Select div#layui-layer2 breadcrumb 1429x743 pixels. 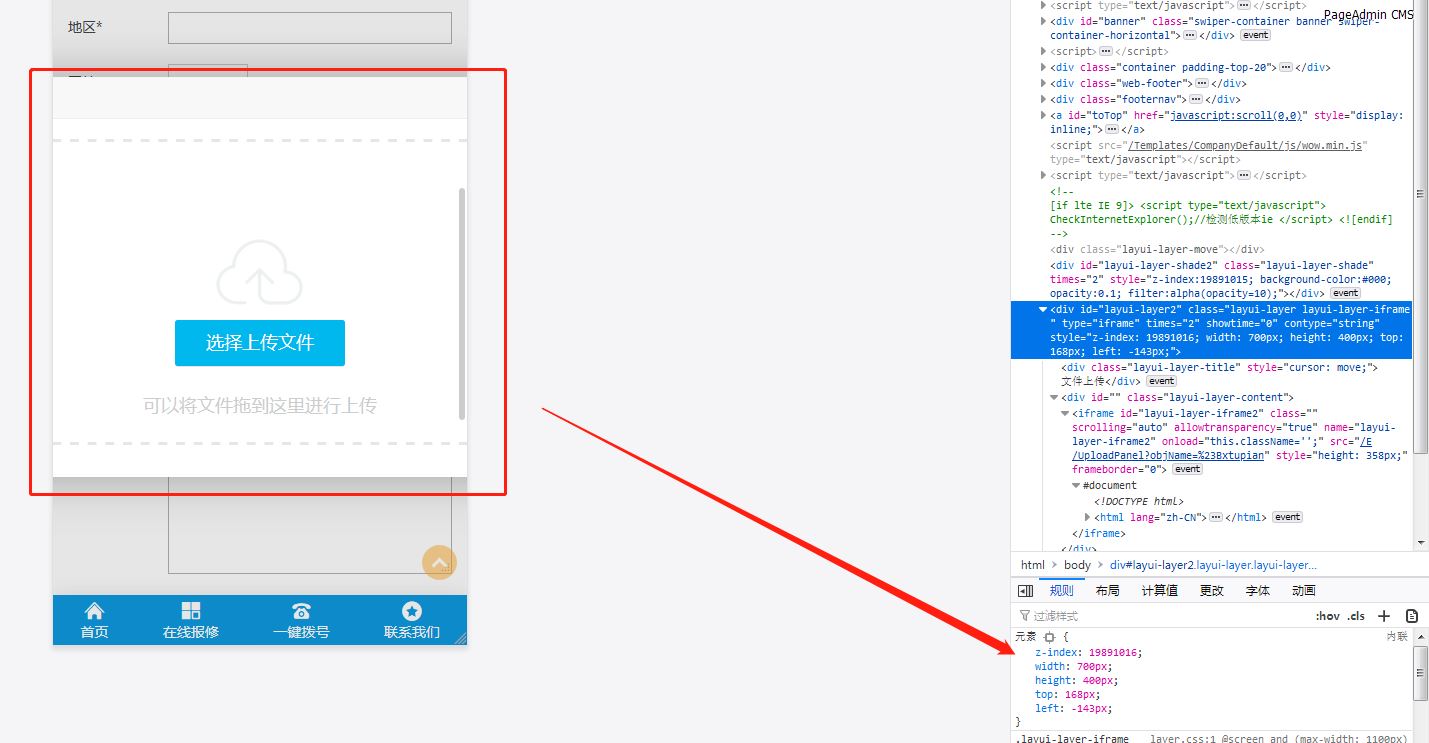1213,565
